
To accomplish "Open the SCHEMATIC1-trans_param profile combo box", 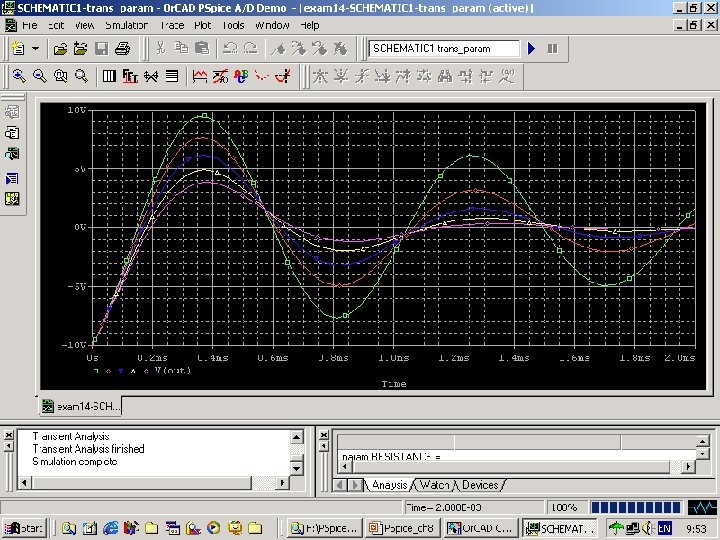I will (x=445, y=48).
